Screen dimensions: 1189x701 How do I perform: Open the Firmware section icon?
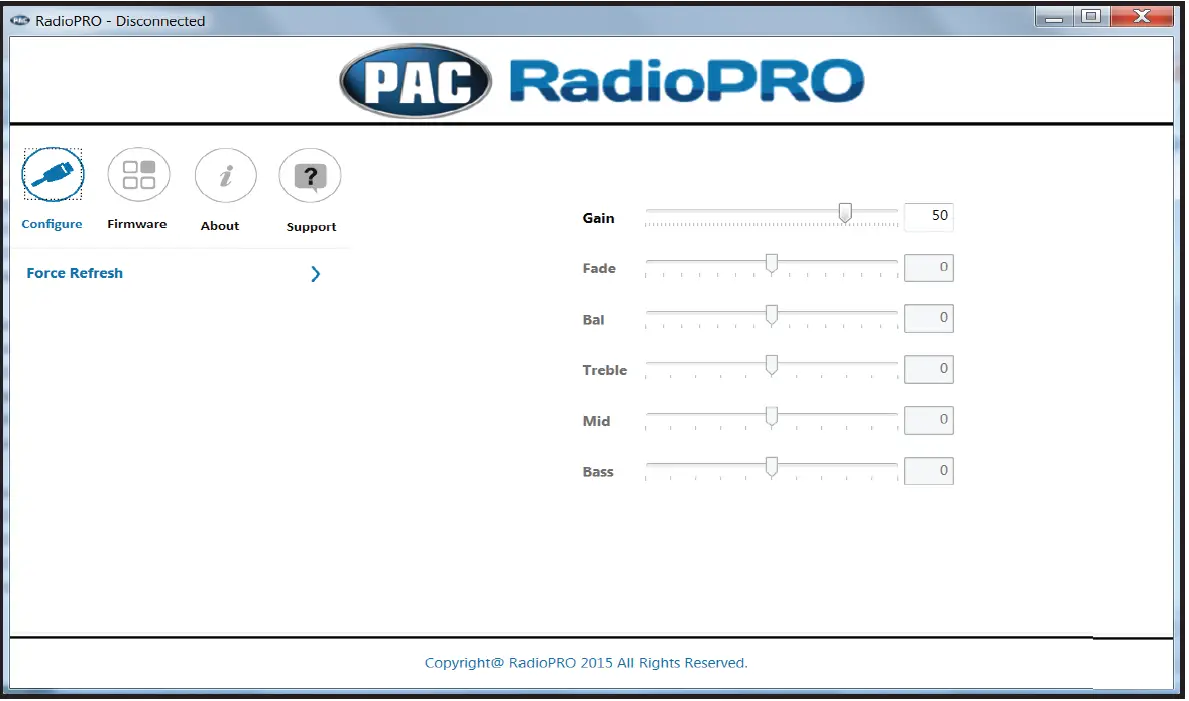pyautogui.click(x=138, y=173)
